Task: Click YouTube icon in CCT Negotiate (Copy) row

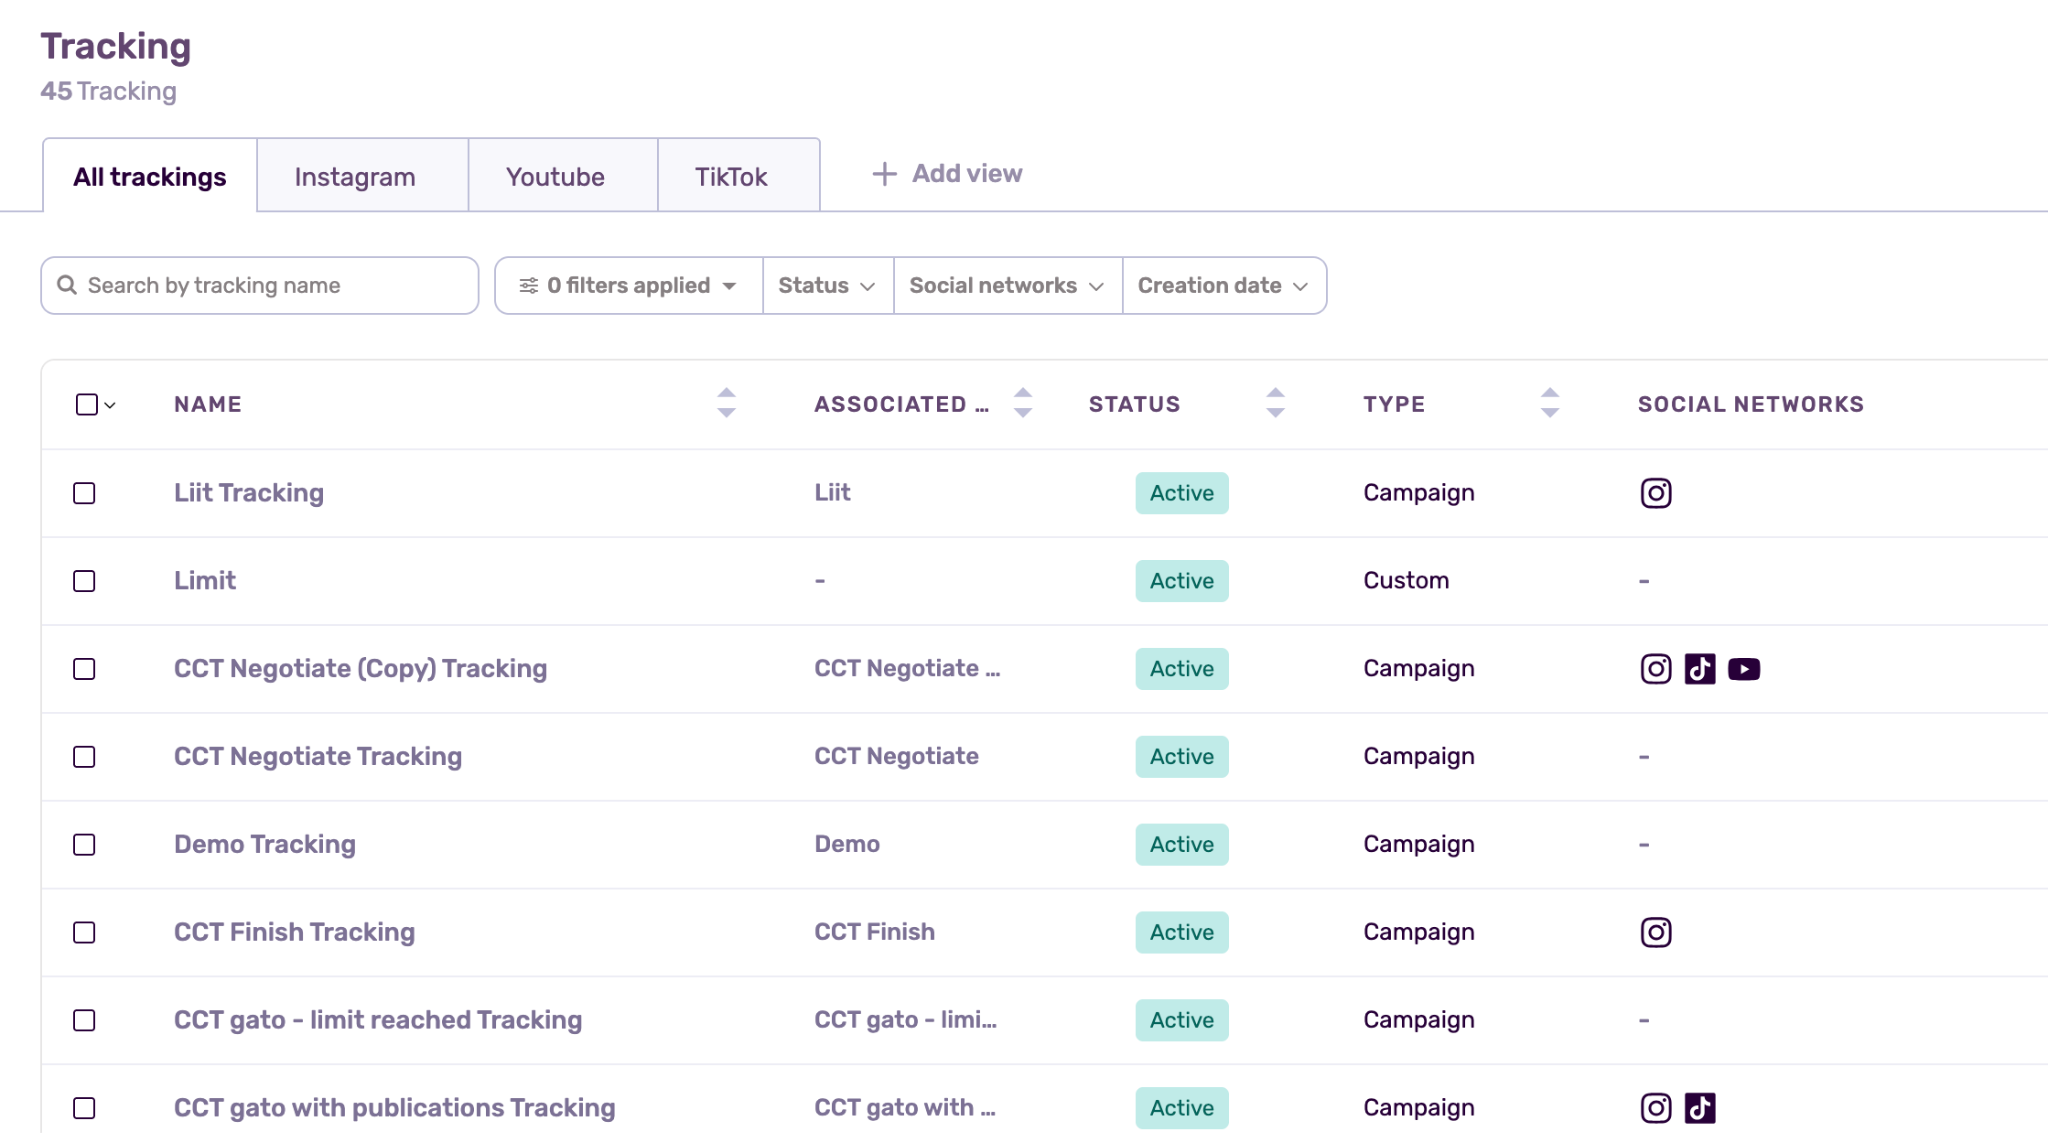Action: 1743,669
